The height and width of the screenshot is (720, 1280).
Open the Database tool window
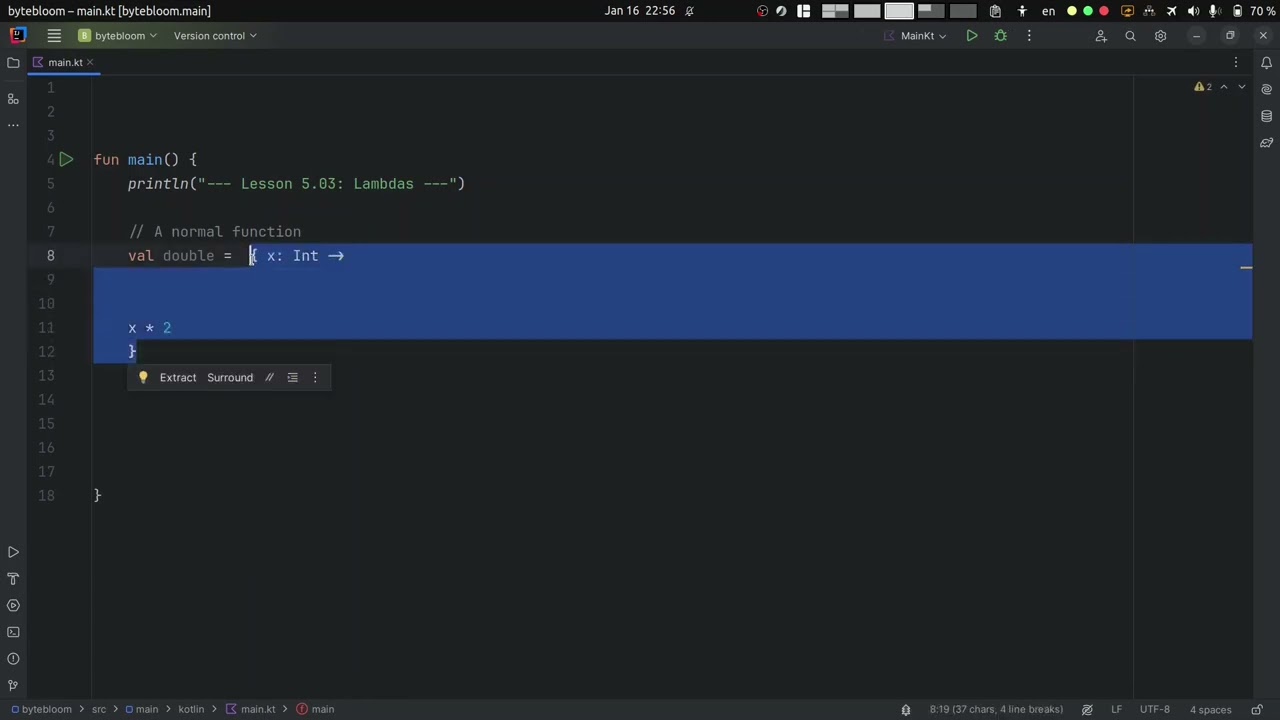[1266, 116]
